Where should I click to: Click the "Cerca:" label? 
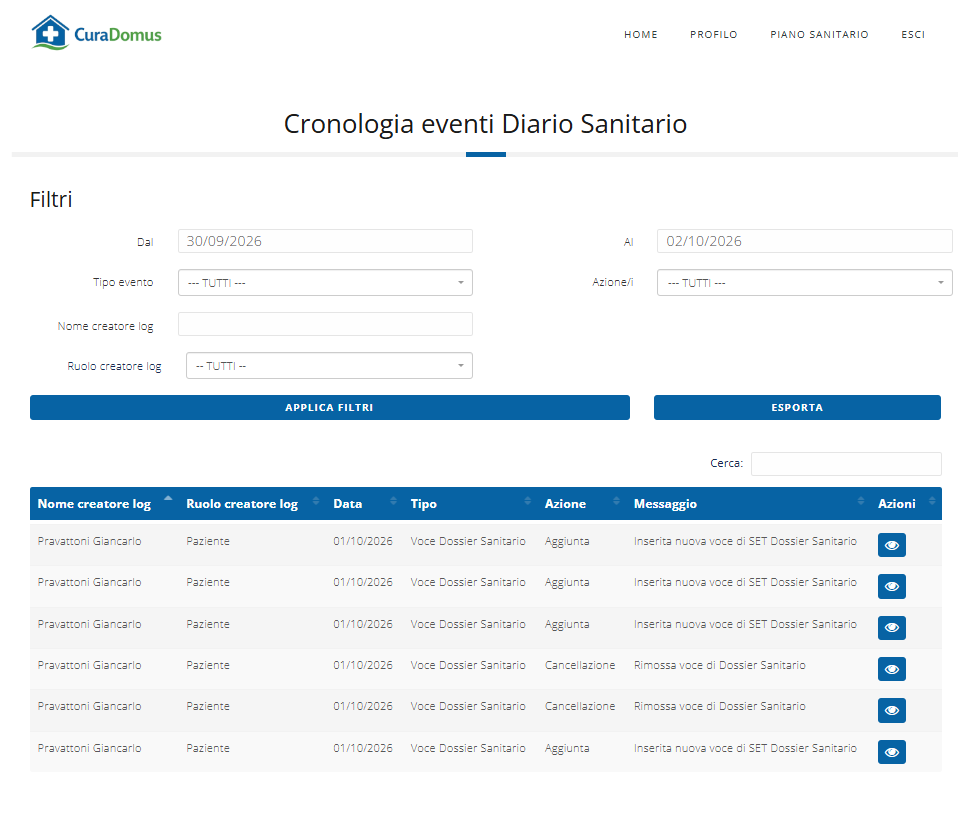[x=726, y=464]
